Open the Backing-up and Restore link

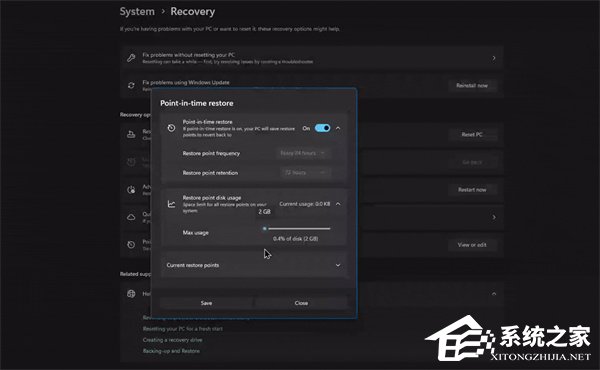tap(171, 351)
